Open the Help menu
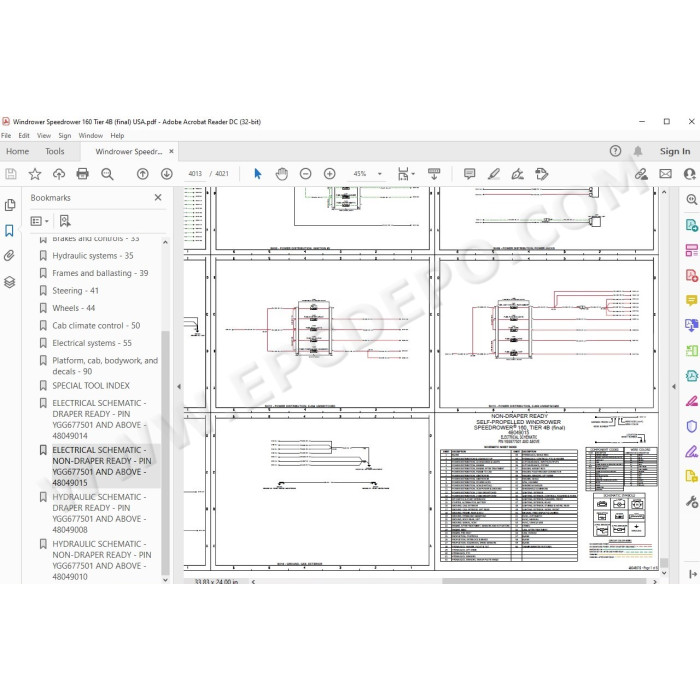Viewport: 700px width, 700px height. coord(117,135)
